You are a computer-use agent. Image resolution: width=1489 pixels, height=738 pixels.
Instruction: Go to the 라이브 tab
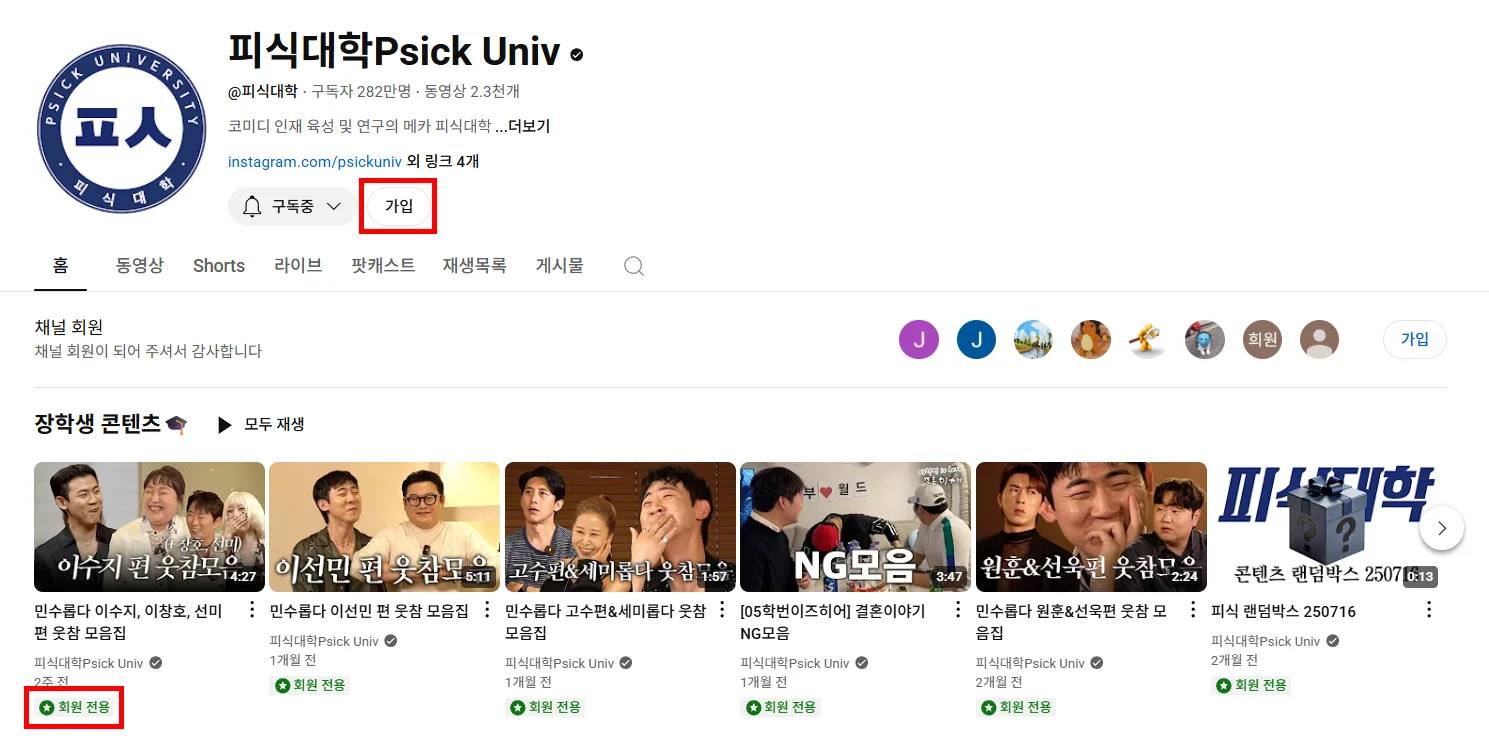coord(298,266)
